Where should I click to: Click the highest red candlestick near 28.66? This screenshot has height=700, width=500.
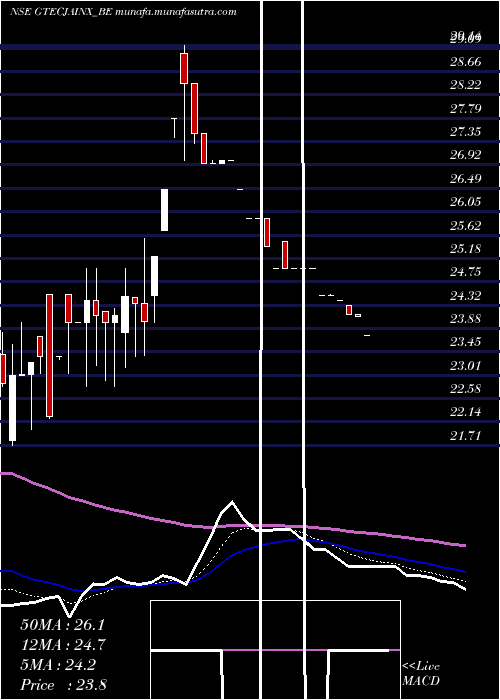184,68
